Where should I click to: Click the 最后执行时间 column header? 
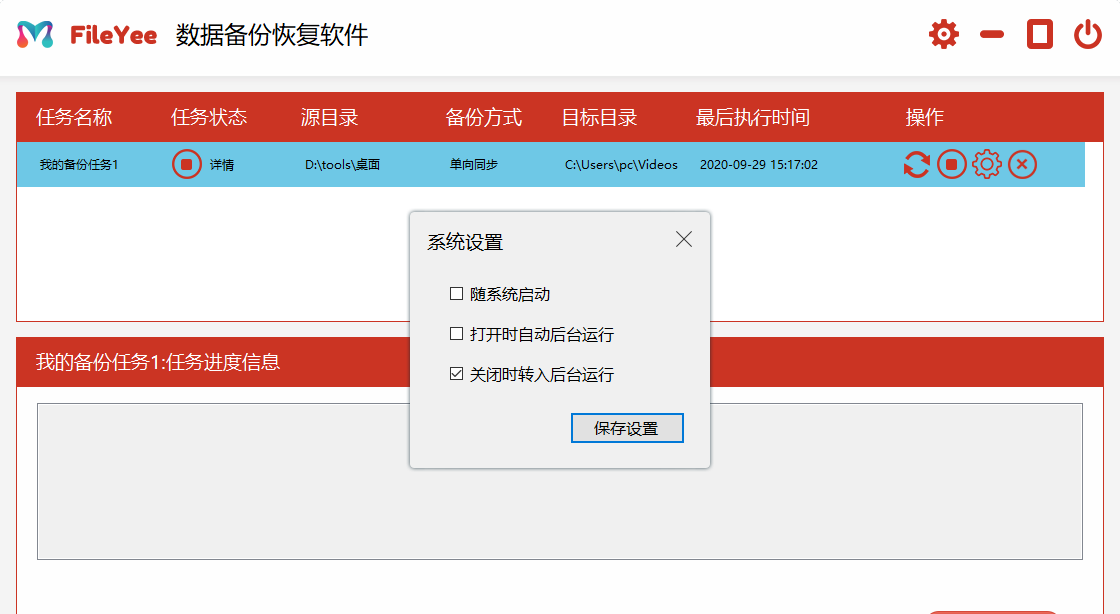[753, 117]
